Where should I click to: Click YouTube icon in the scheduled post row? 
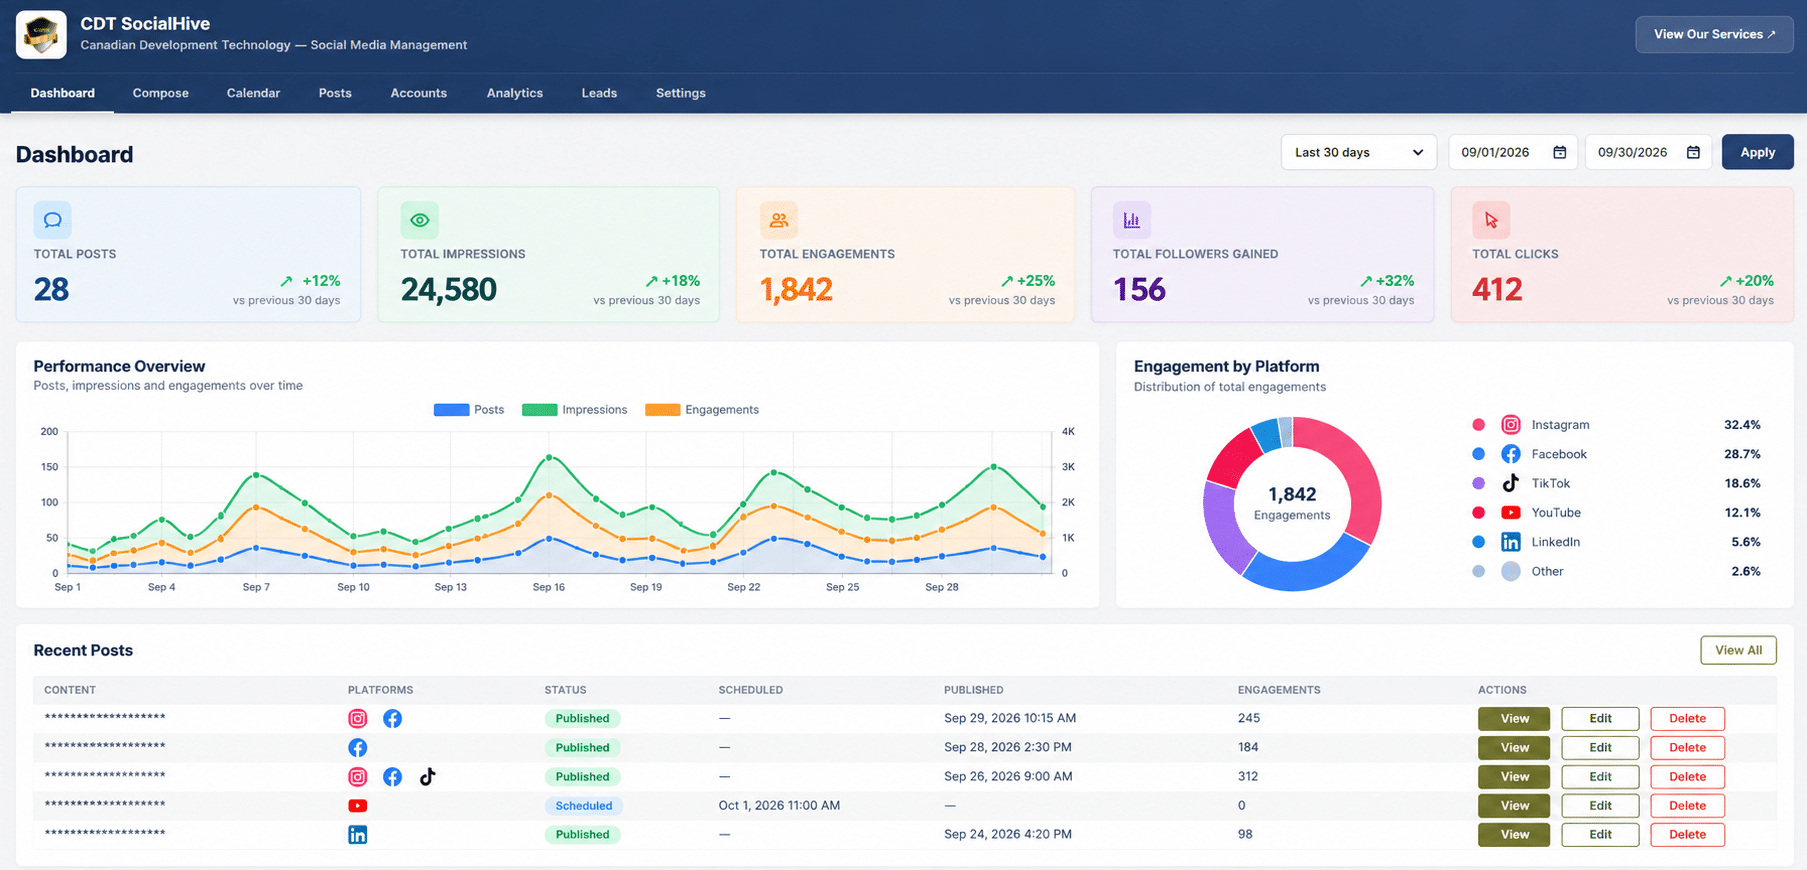point(358,806)
